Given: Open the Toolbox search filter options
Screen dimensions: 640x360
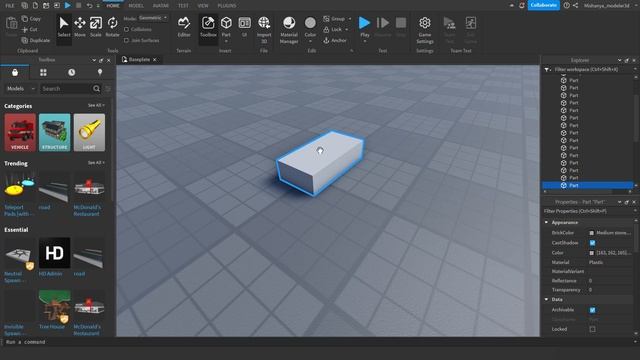Looking at the screenshot, I should [108, 89].
